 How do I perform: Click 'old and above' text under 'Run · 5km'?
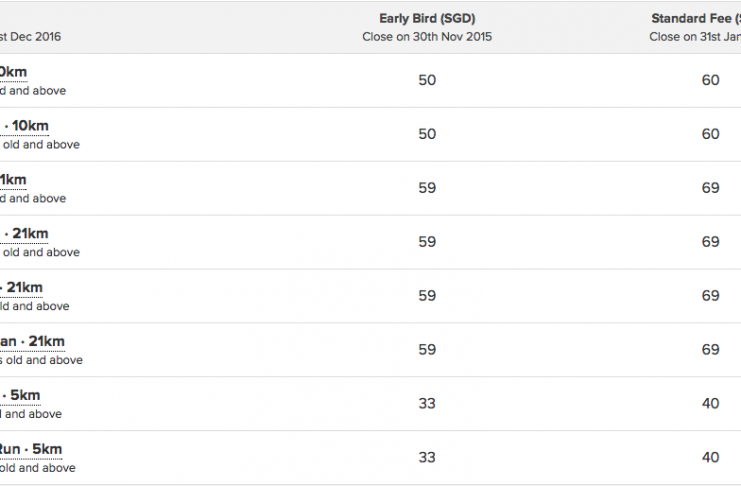[38, 468]
